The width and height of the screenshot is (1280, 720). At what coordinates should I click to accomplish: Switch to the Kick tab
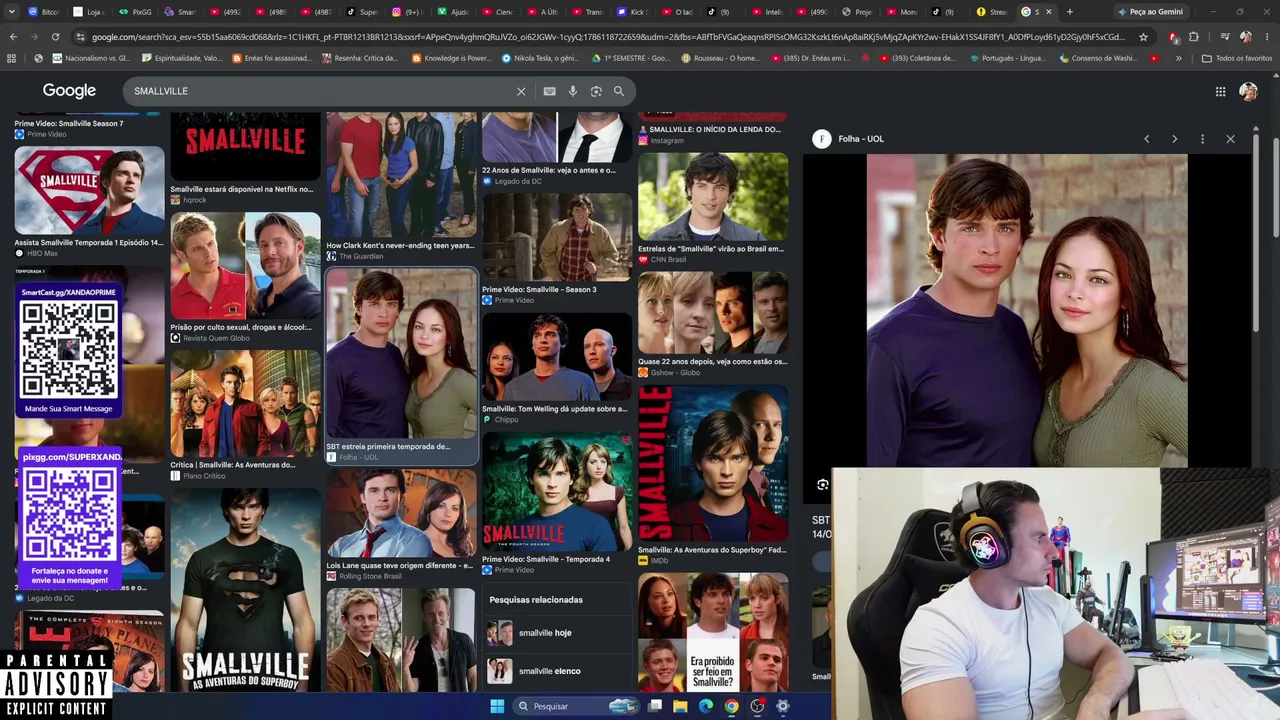(x=631, y=12)
